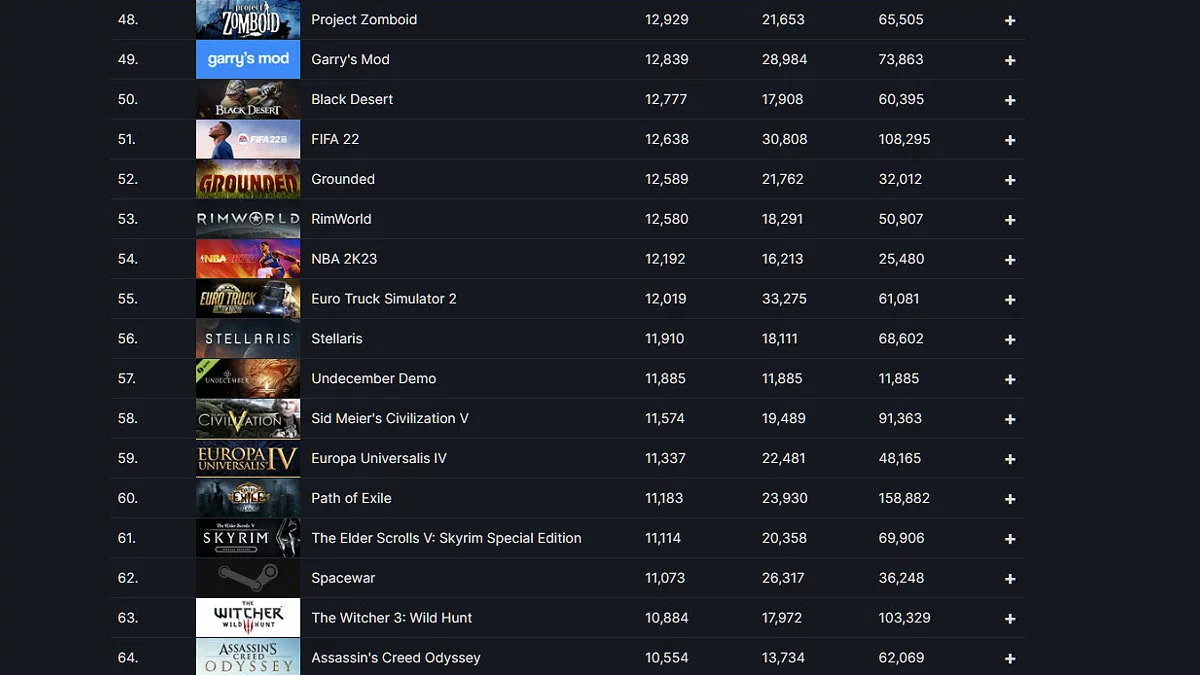Expand Garry's Mod row with plus icon

tap(1010, 60)
